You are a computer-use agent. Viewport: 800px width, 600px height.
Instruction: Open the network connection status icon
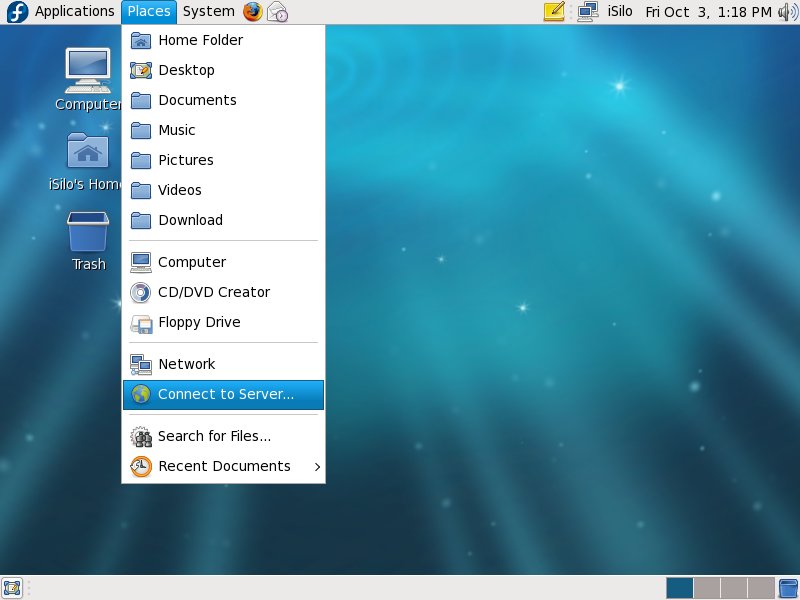[x=587, y=12]
